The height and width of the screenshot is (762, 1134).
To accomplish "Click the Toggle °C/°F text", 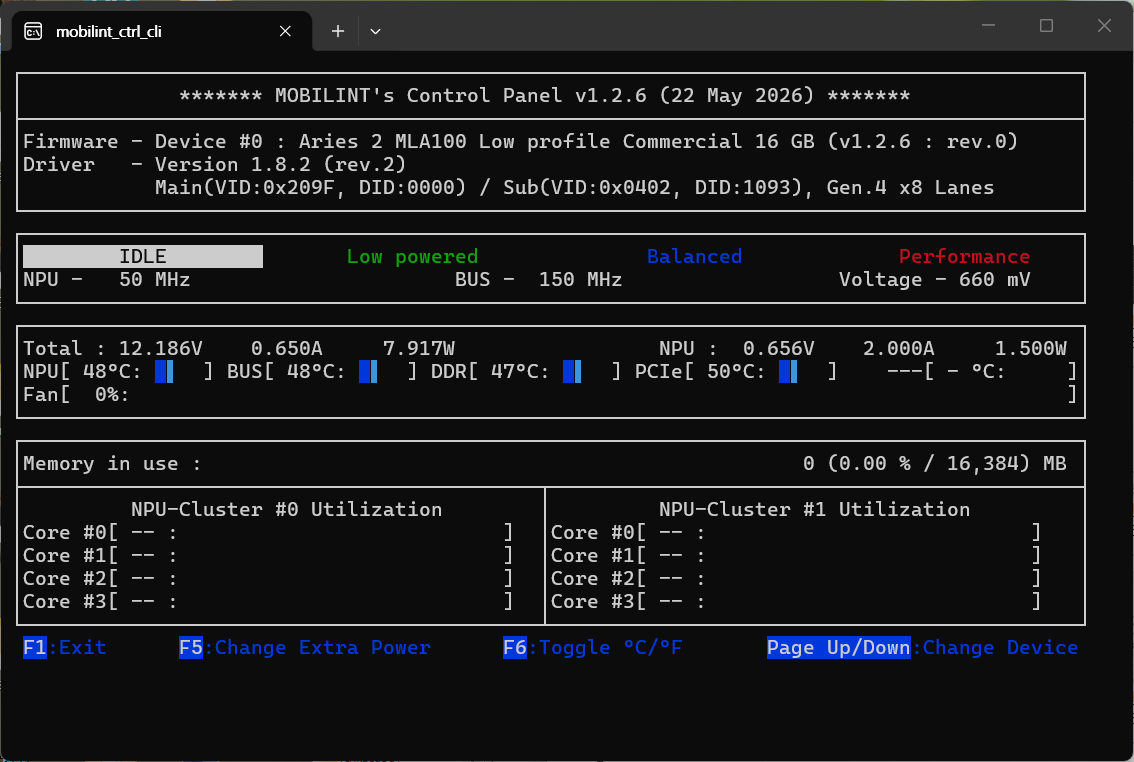I will click(610, 647).
